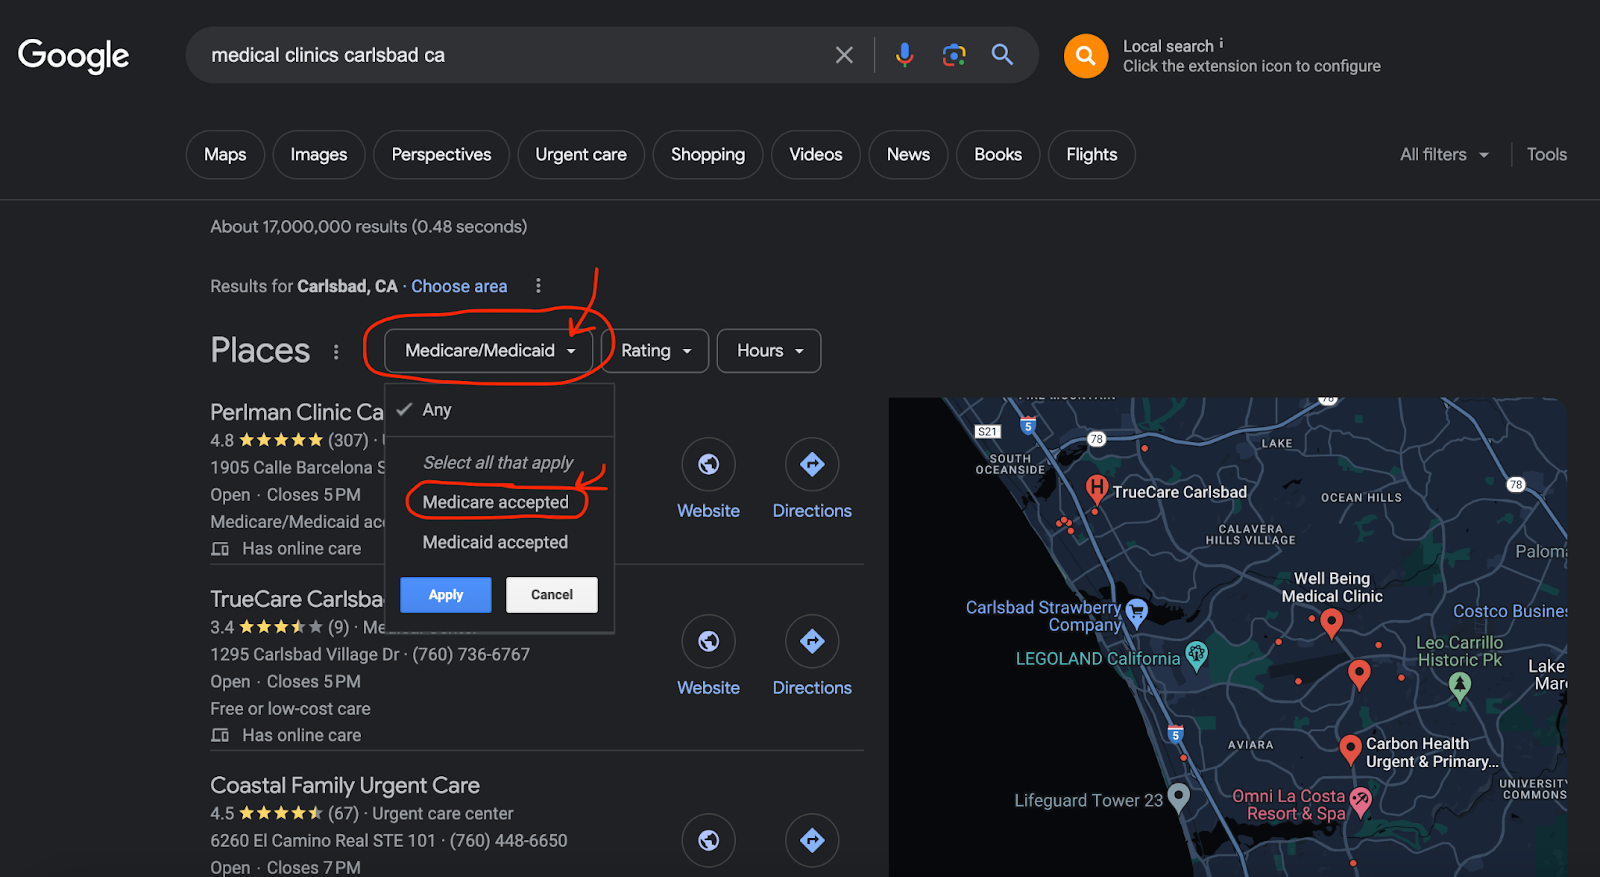Click '1295 Carlsbad Village Dr' address text
The height and width of the screenshot is (877, 1600).
click(x=304, y=655)
